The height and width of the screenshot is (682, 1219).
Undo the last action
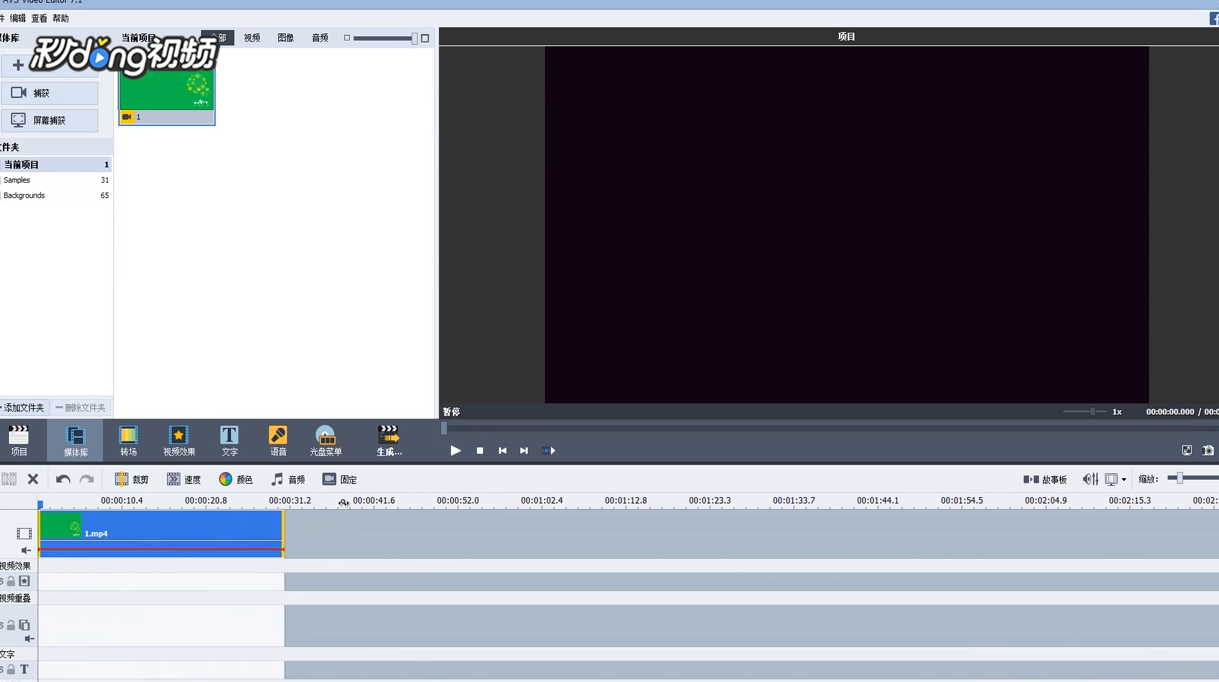(62, 479)
